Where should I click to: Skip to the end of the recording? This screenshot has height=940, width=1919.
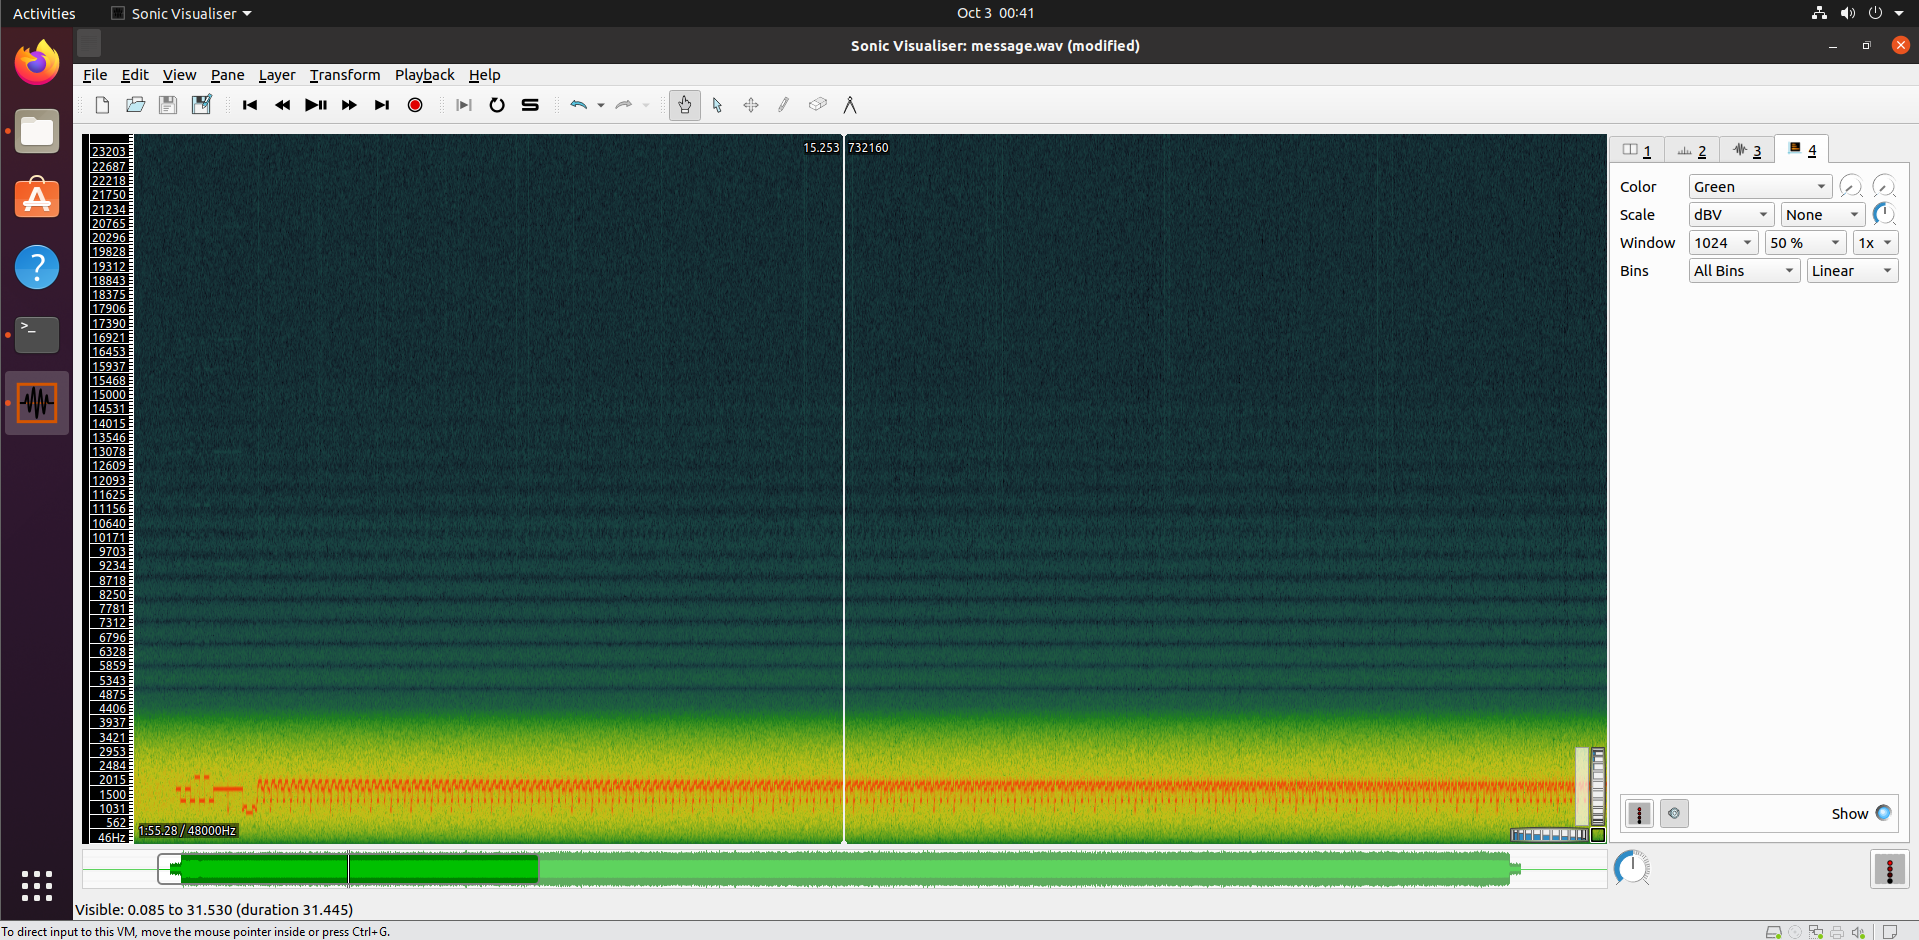click(381, 105)
